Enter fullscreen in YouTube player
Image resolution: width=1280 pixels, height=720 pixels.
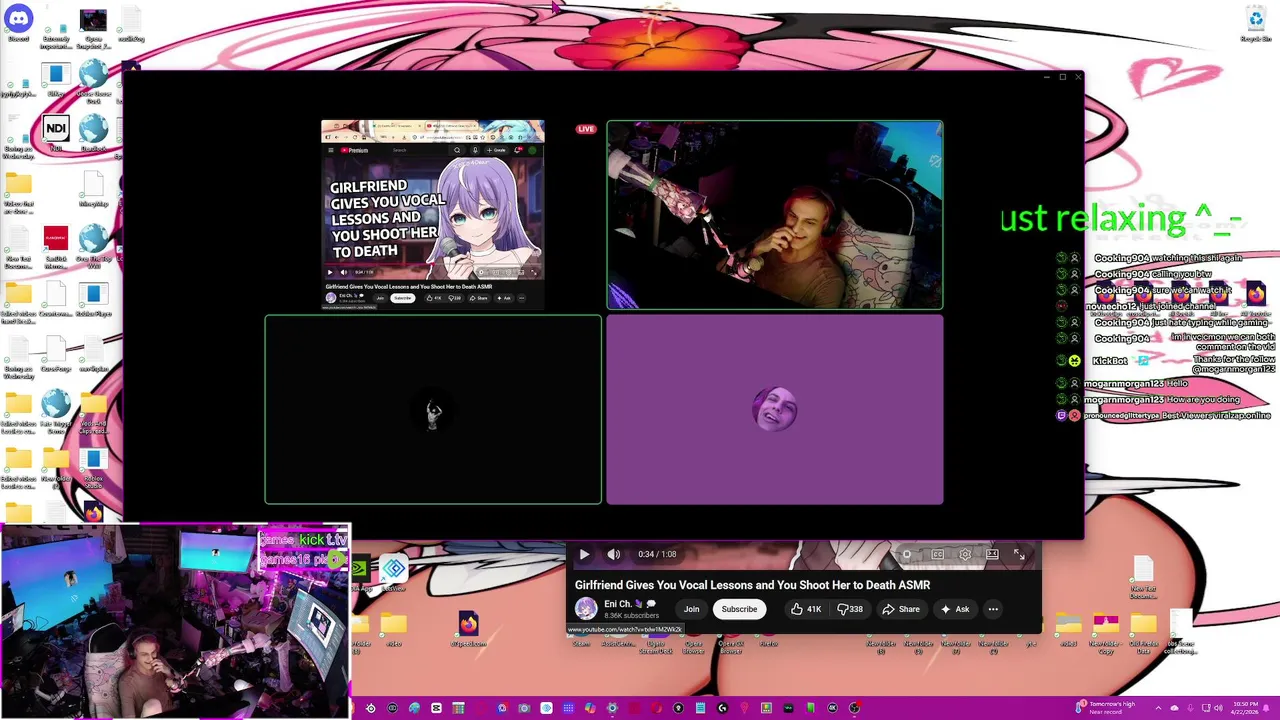coord(1019,554)
